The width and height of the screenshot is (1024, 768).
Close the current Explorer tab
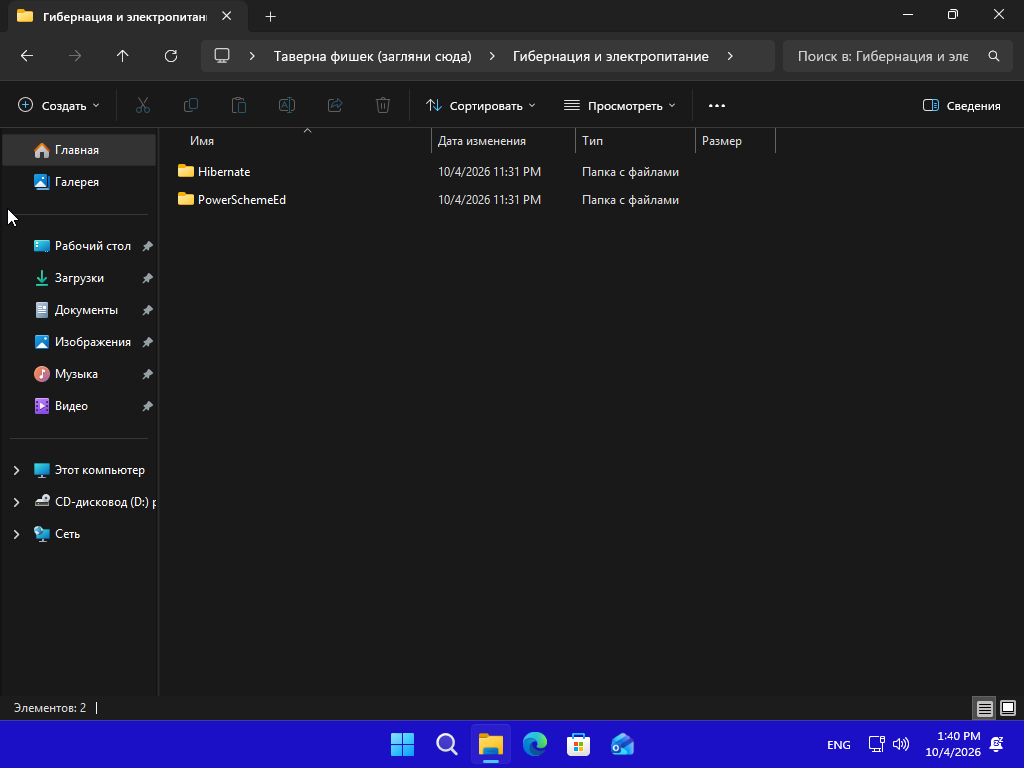point(227,16)
